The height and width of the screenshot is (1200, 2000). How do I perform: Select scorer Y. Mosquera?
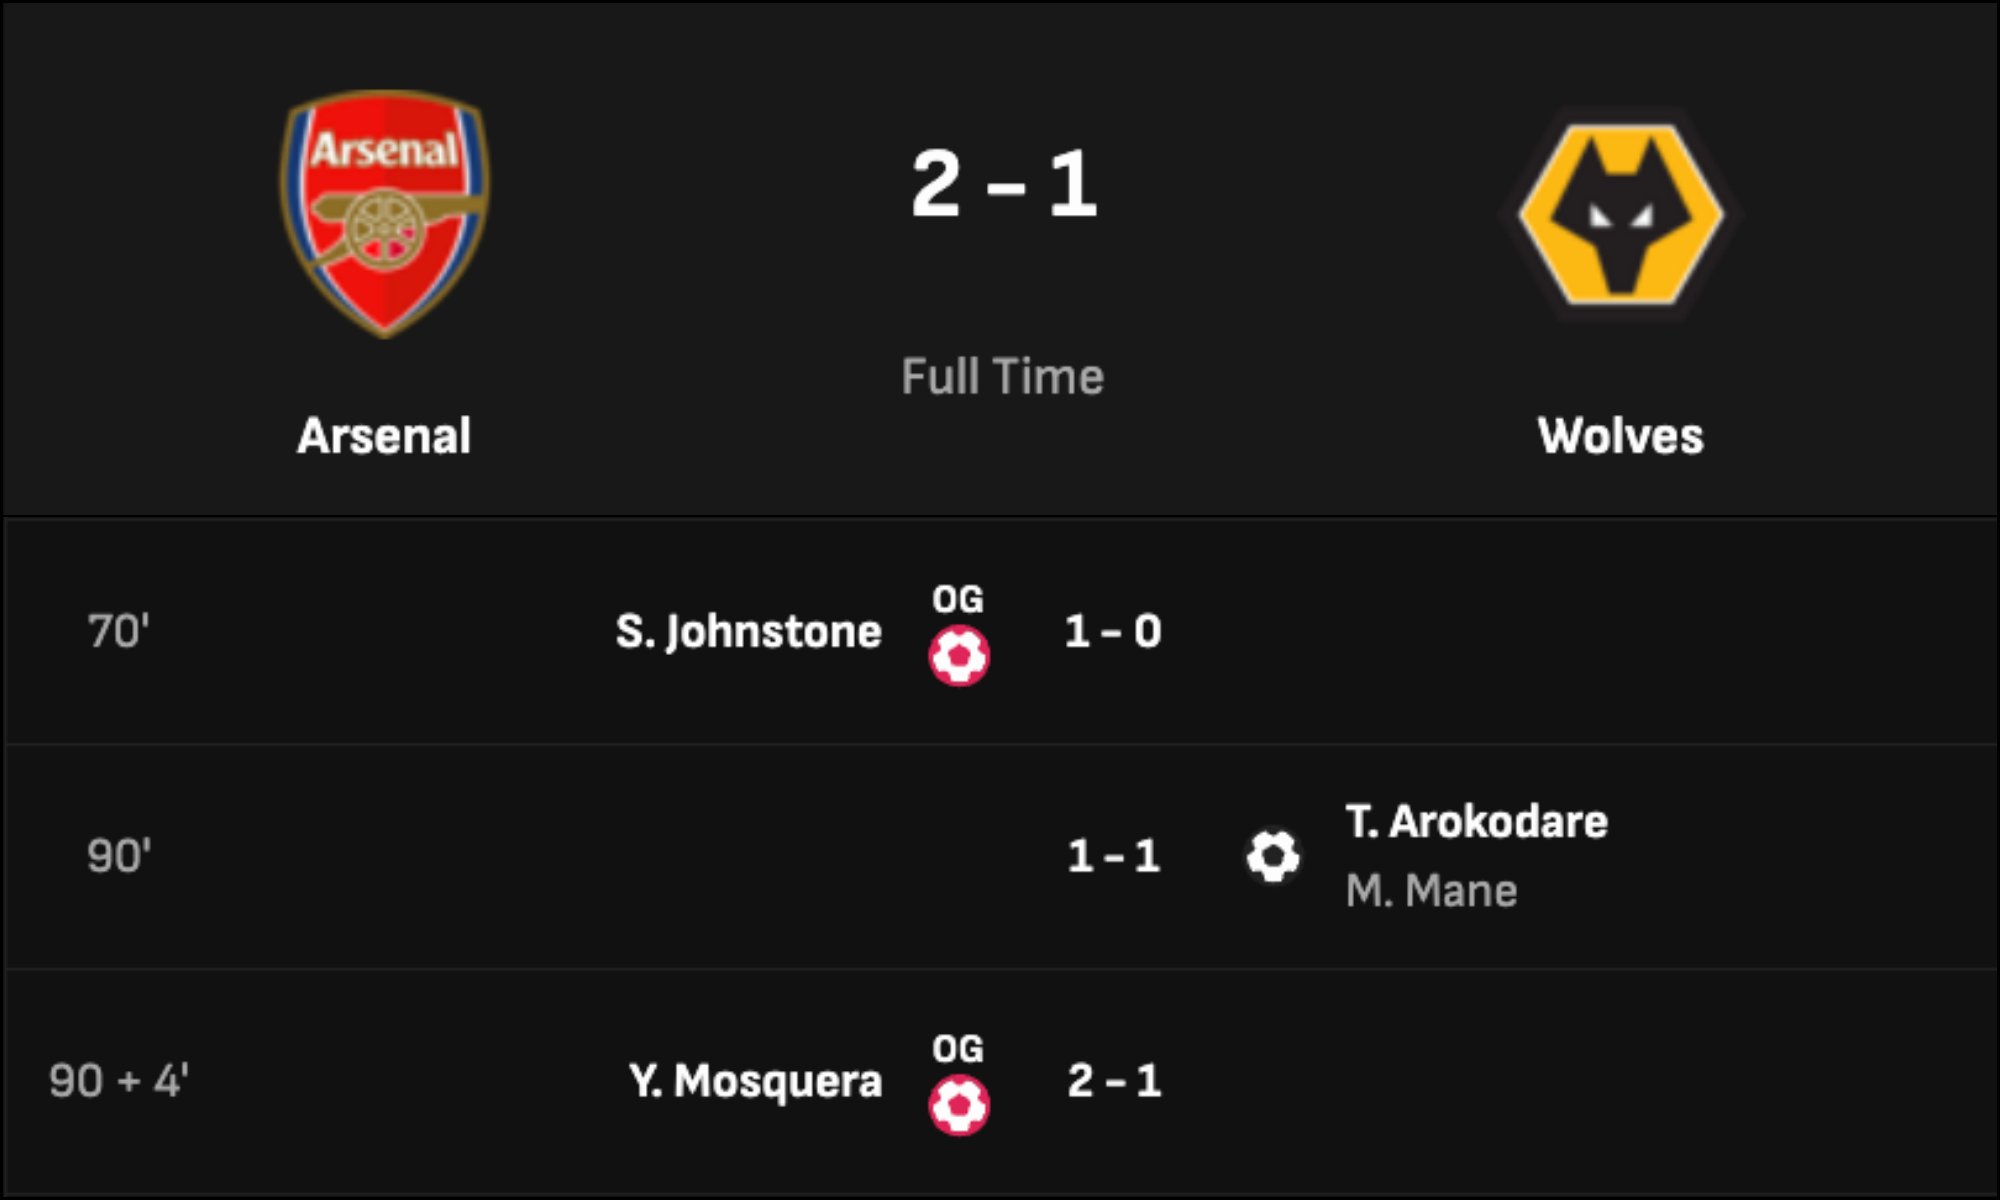(x=756, y=1081)
